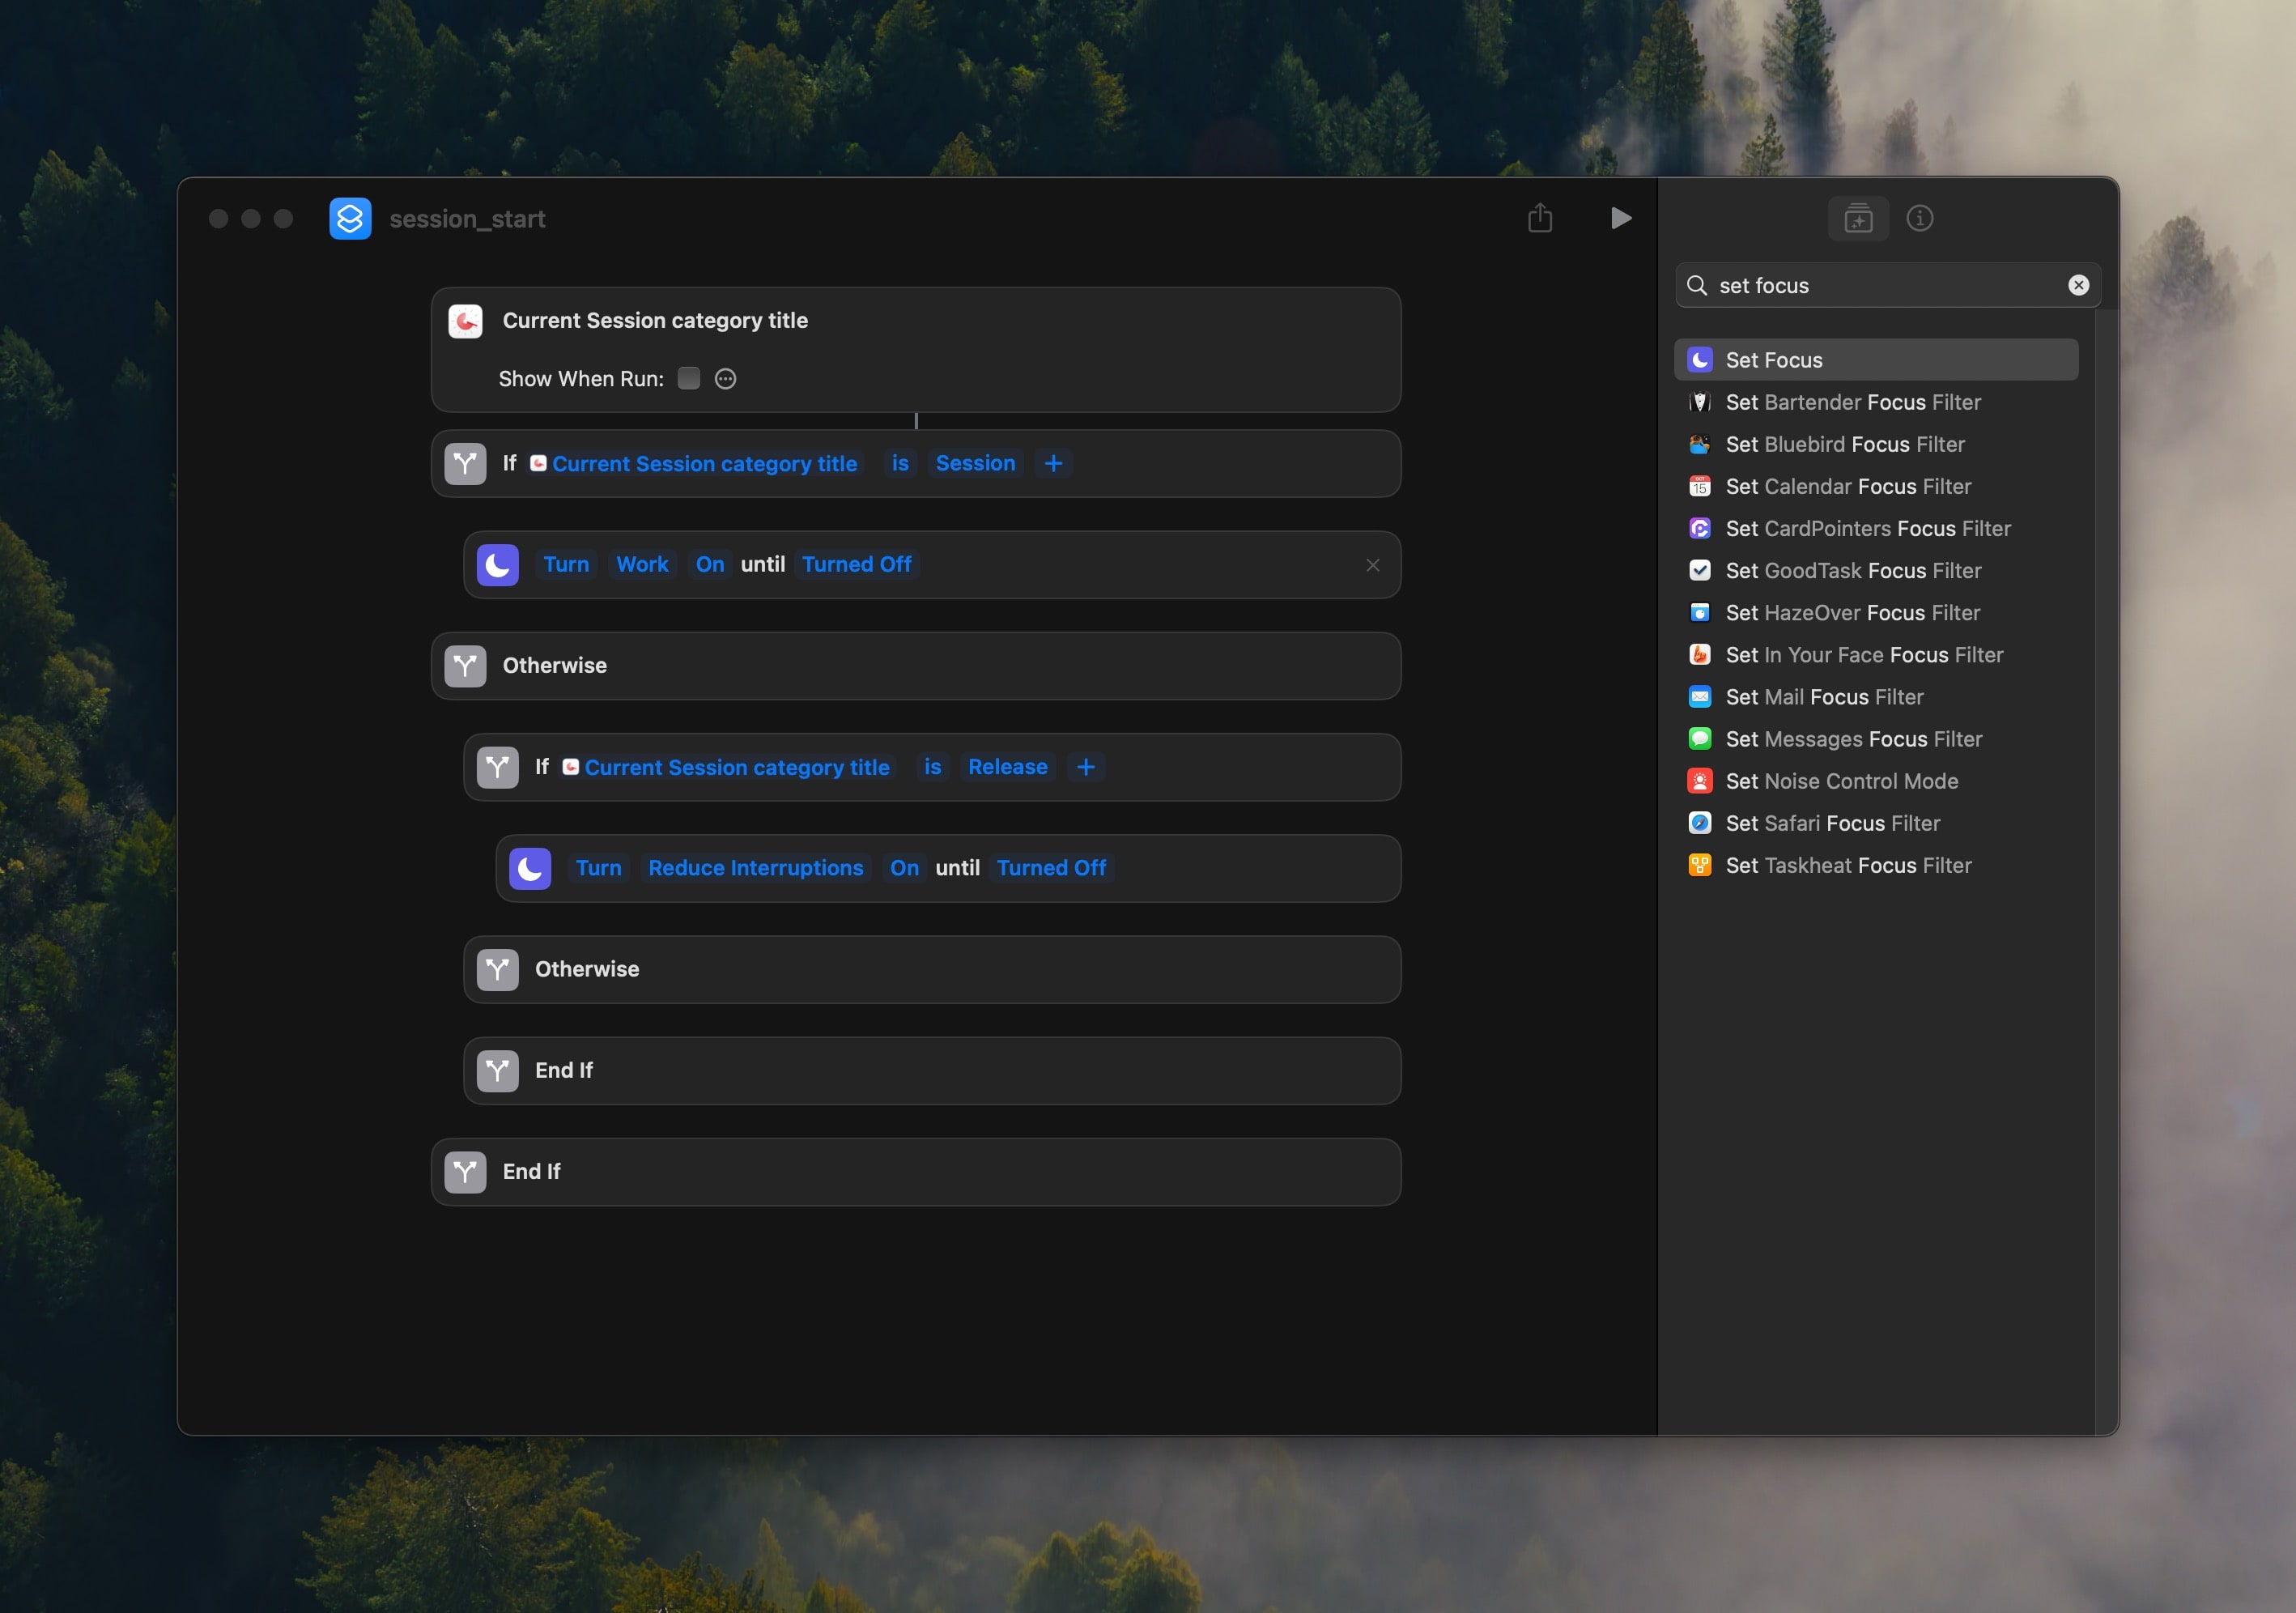Open the Action Library panel
Screen dimensions: 2296x1613
click(x=1857, y=218)
